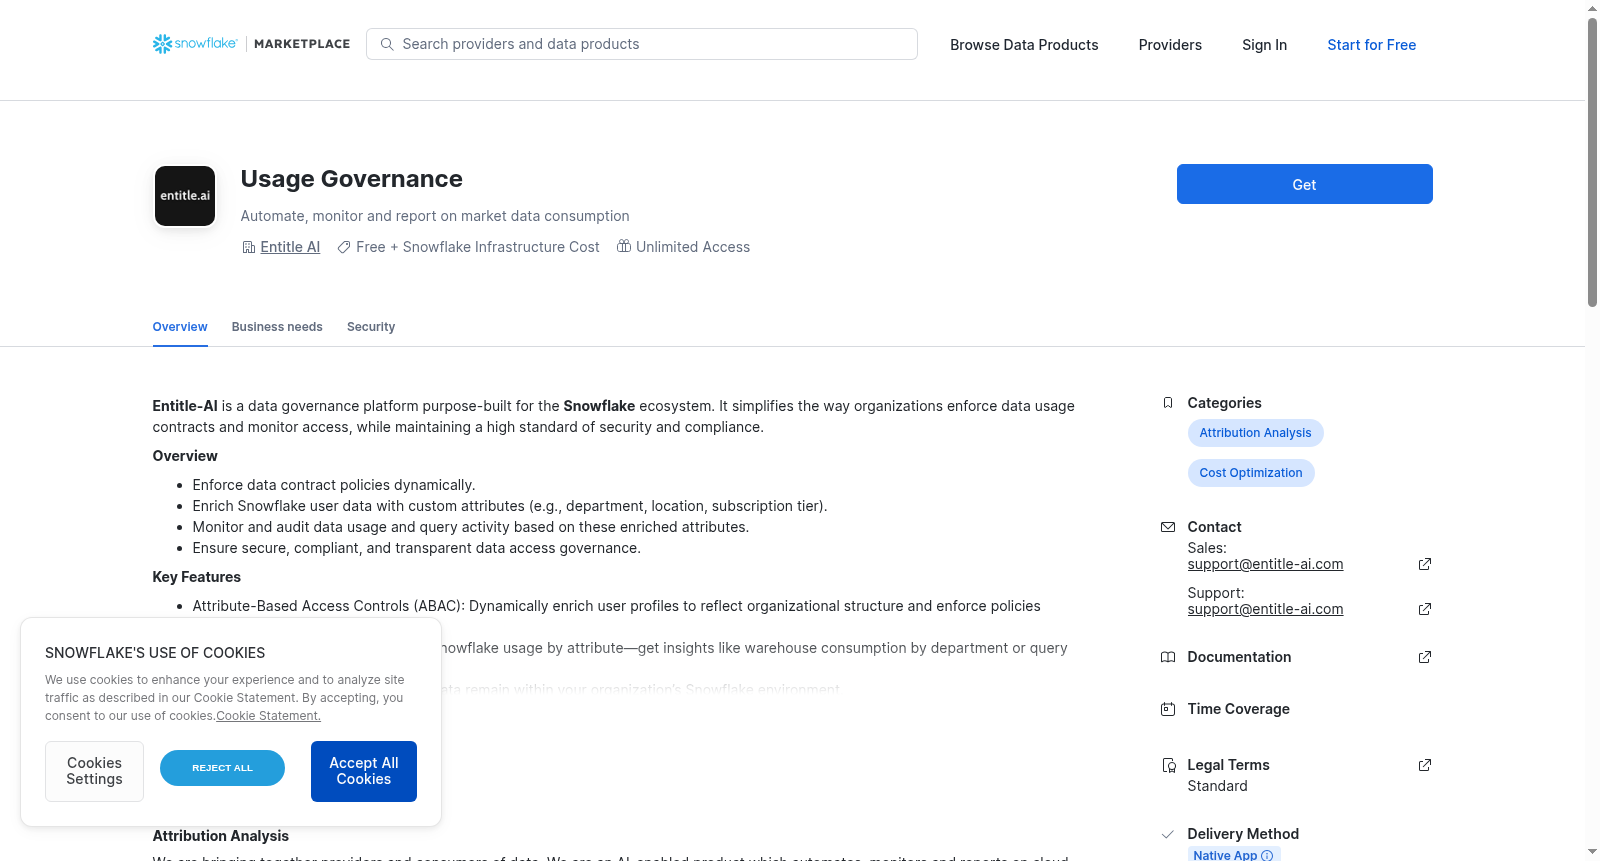
Task: Click the Sales support email link
Action: point(1265,564)
